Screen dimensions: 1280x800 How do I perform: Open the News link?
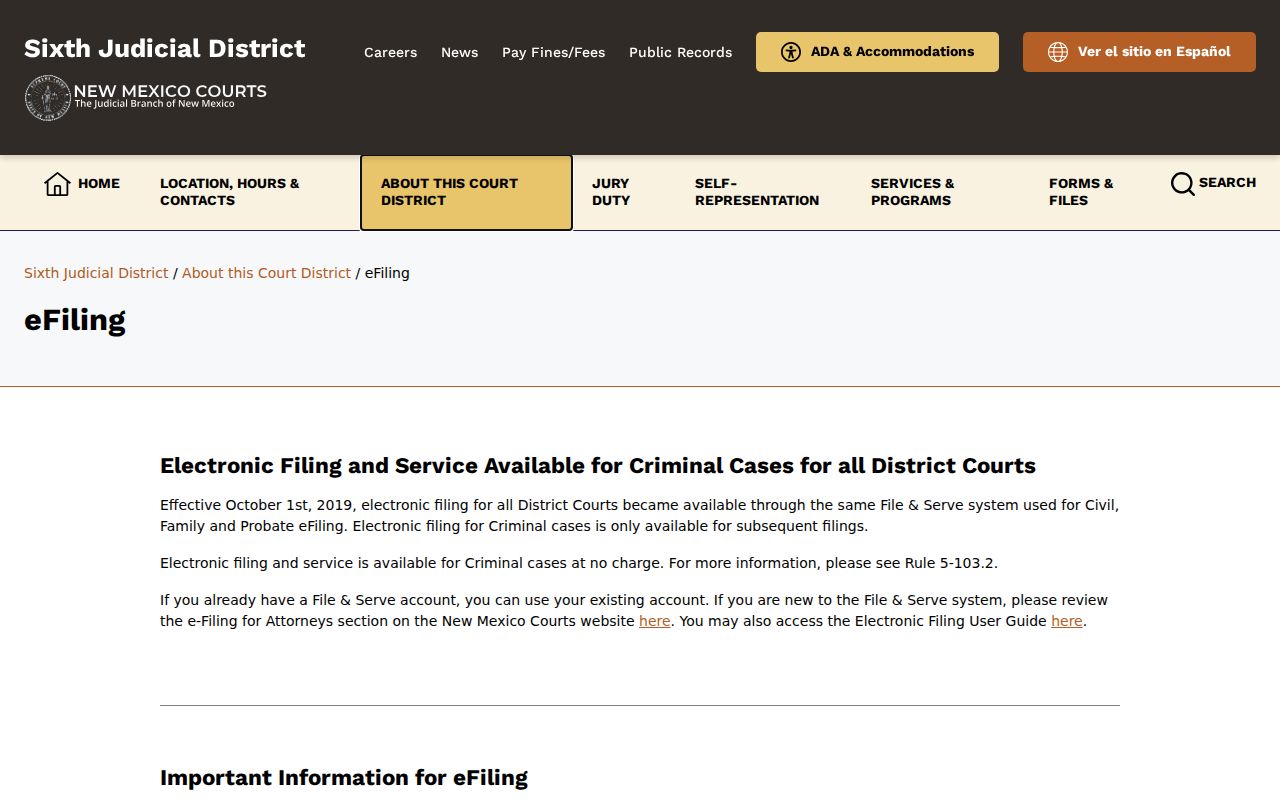[459, 52]
